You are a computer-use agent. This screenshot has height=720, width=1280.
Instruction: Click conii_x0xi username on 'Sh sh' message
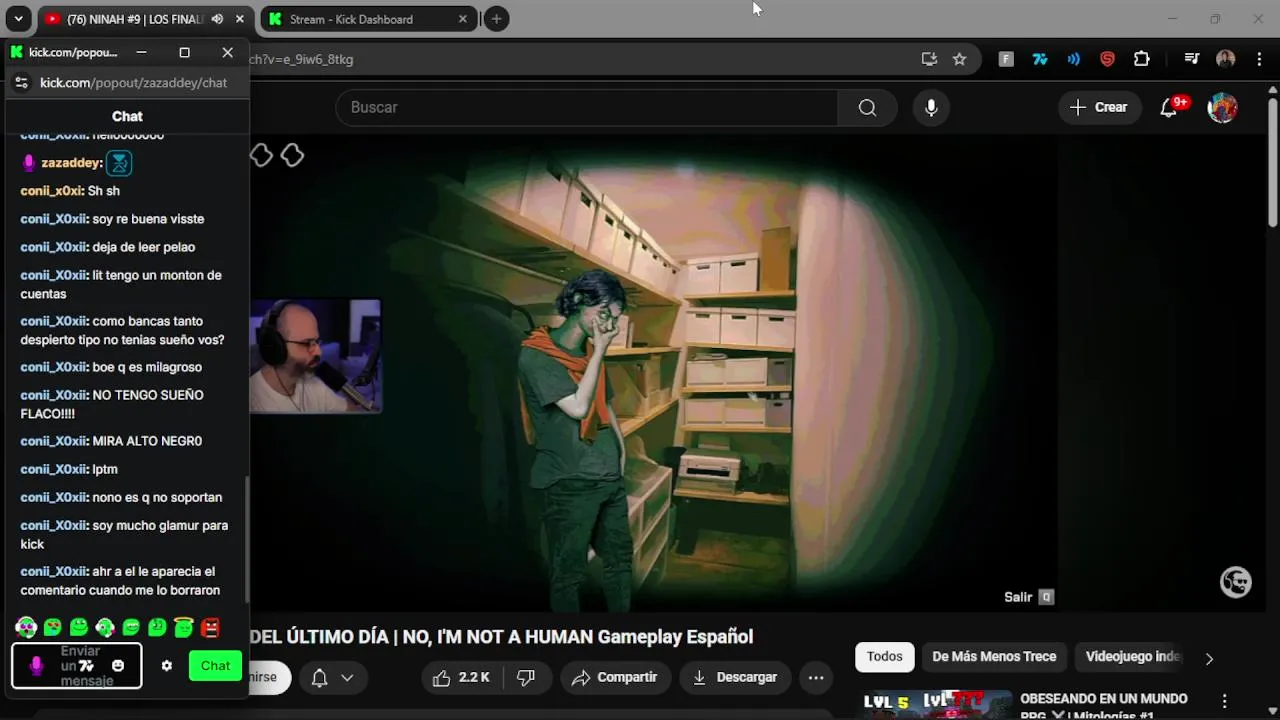52,191
